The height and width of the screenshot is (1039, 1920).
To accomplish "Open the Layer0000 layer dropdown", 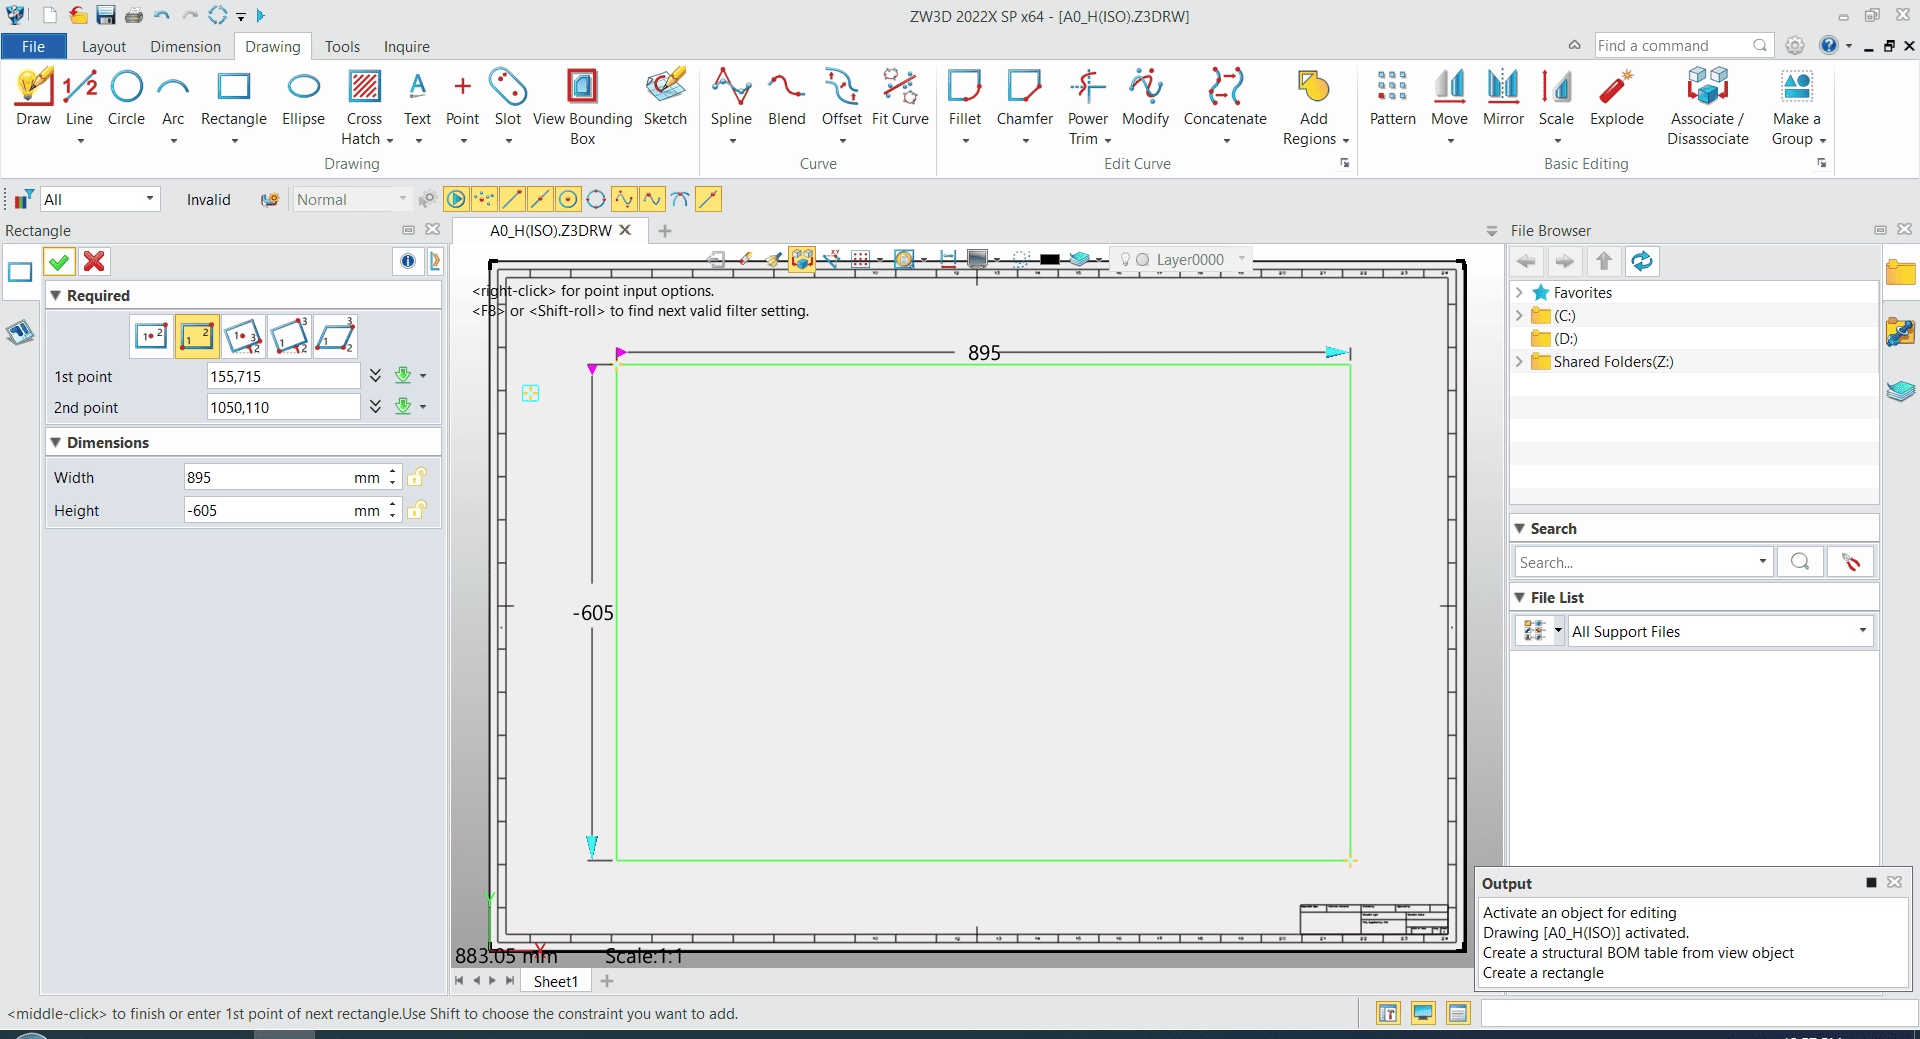I will coord(1241,259).
